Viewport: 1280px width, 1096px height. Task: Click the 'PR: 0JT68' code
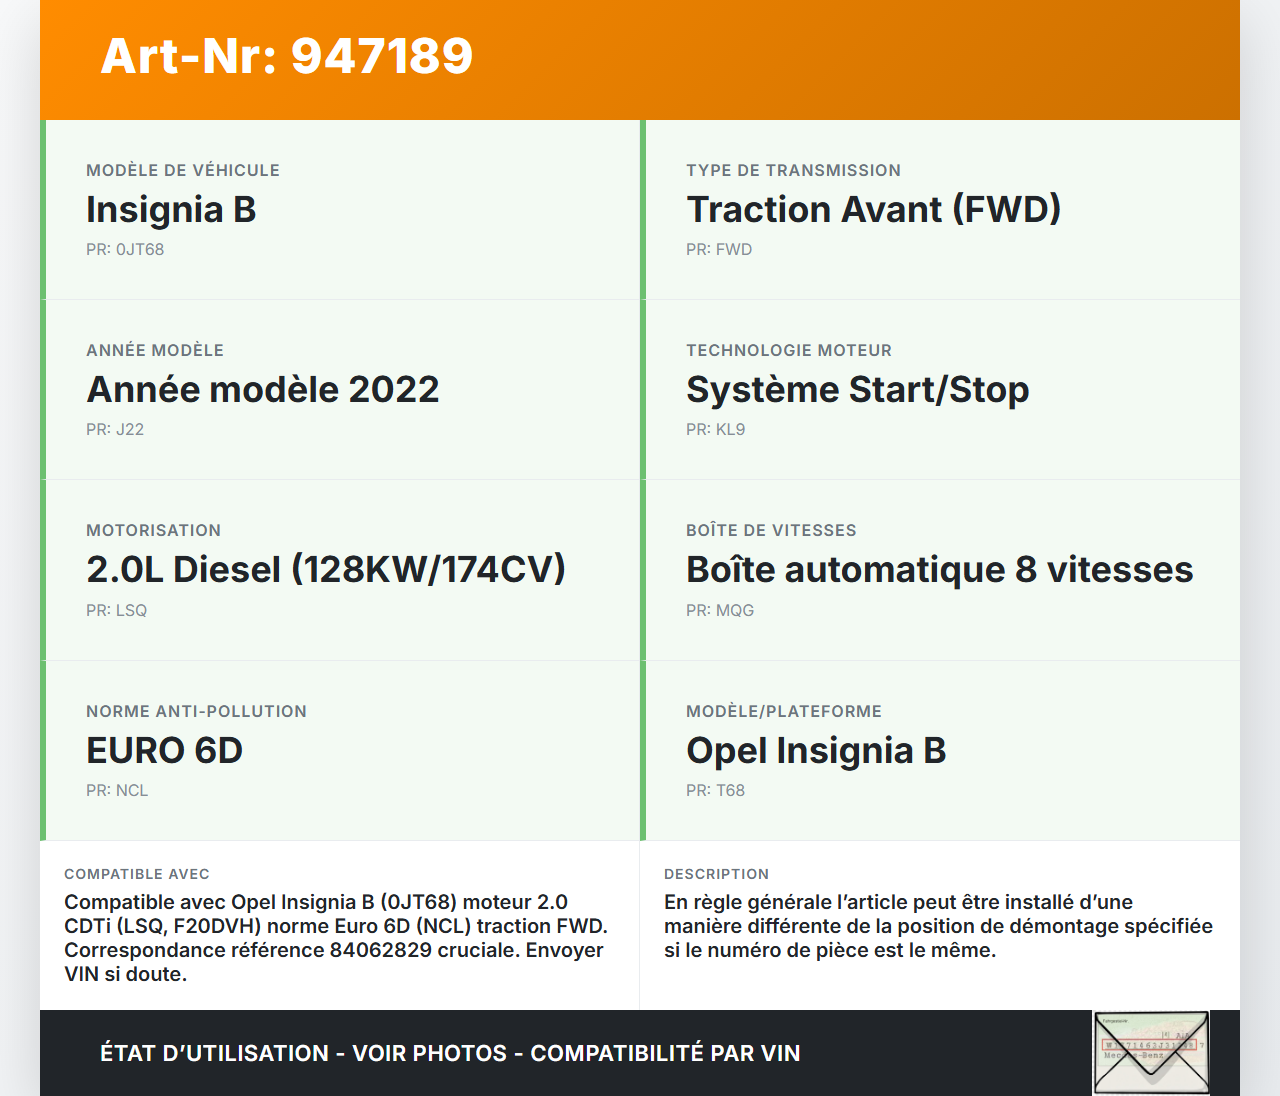point(125,250)
